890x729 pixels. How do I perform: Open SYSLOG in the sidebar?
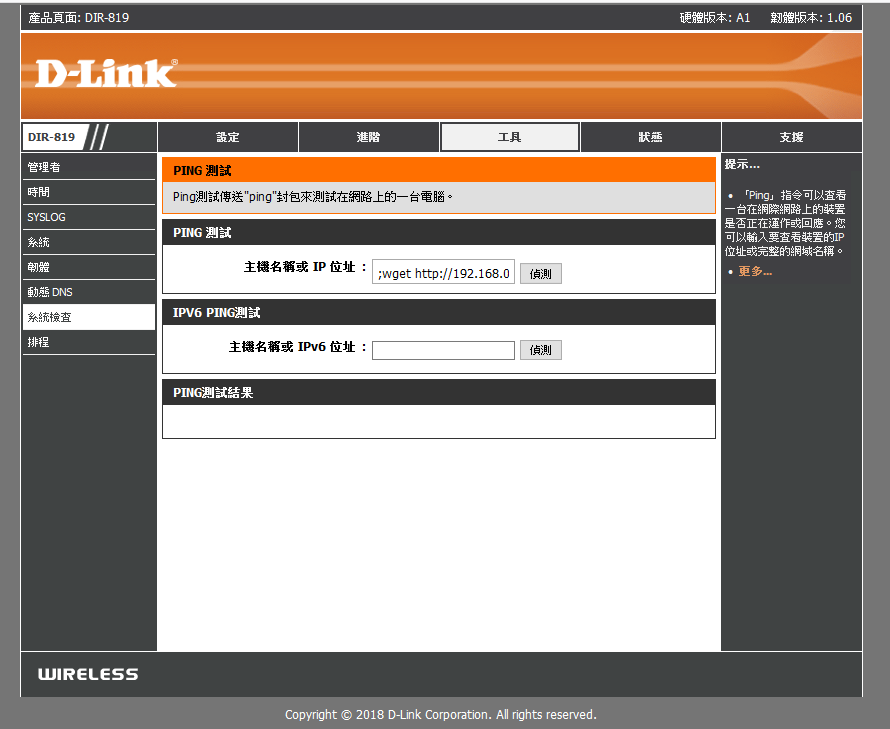click(89, 217)
